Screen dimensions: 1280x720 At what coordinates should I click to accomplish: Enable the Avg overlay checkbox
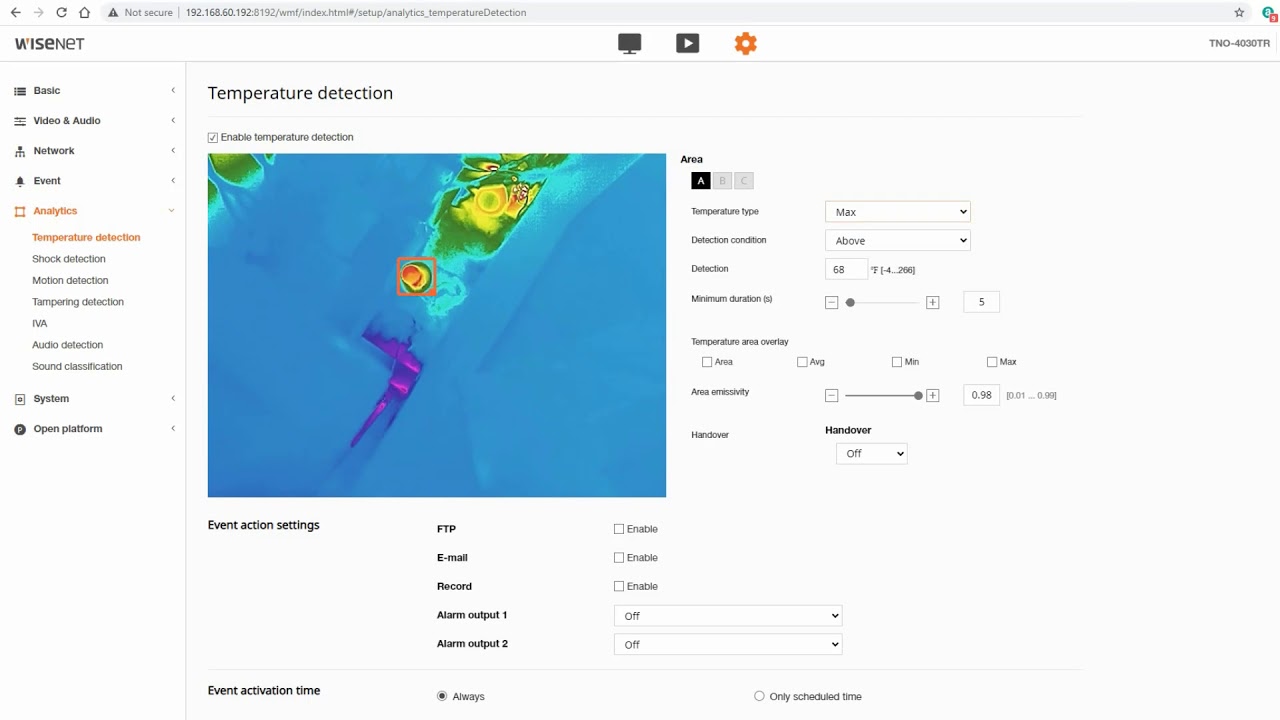click(x=802, y=362)
